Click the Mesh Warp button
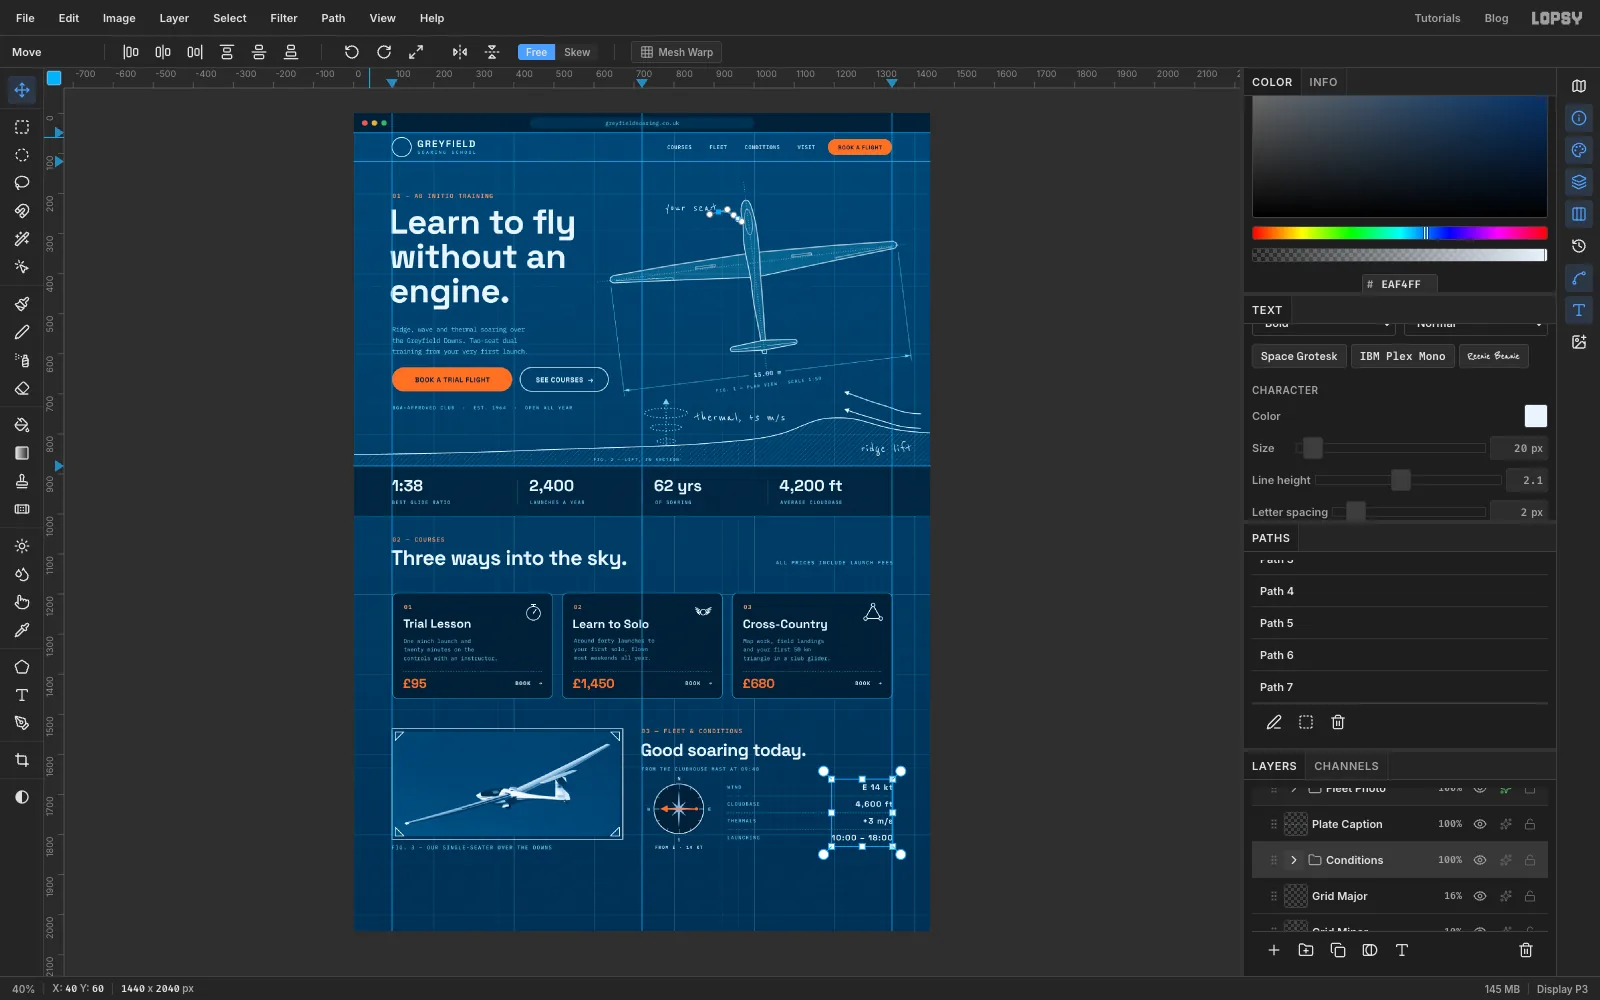Image resolution: width=1600 pixels, height=1000 pixels. [x=677, y=52]
